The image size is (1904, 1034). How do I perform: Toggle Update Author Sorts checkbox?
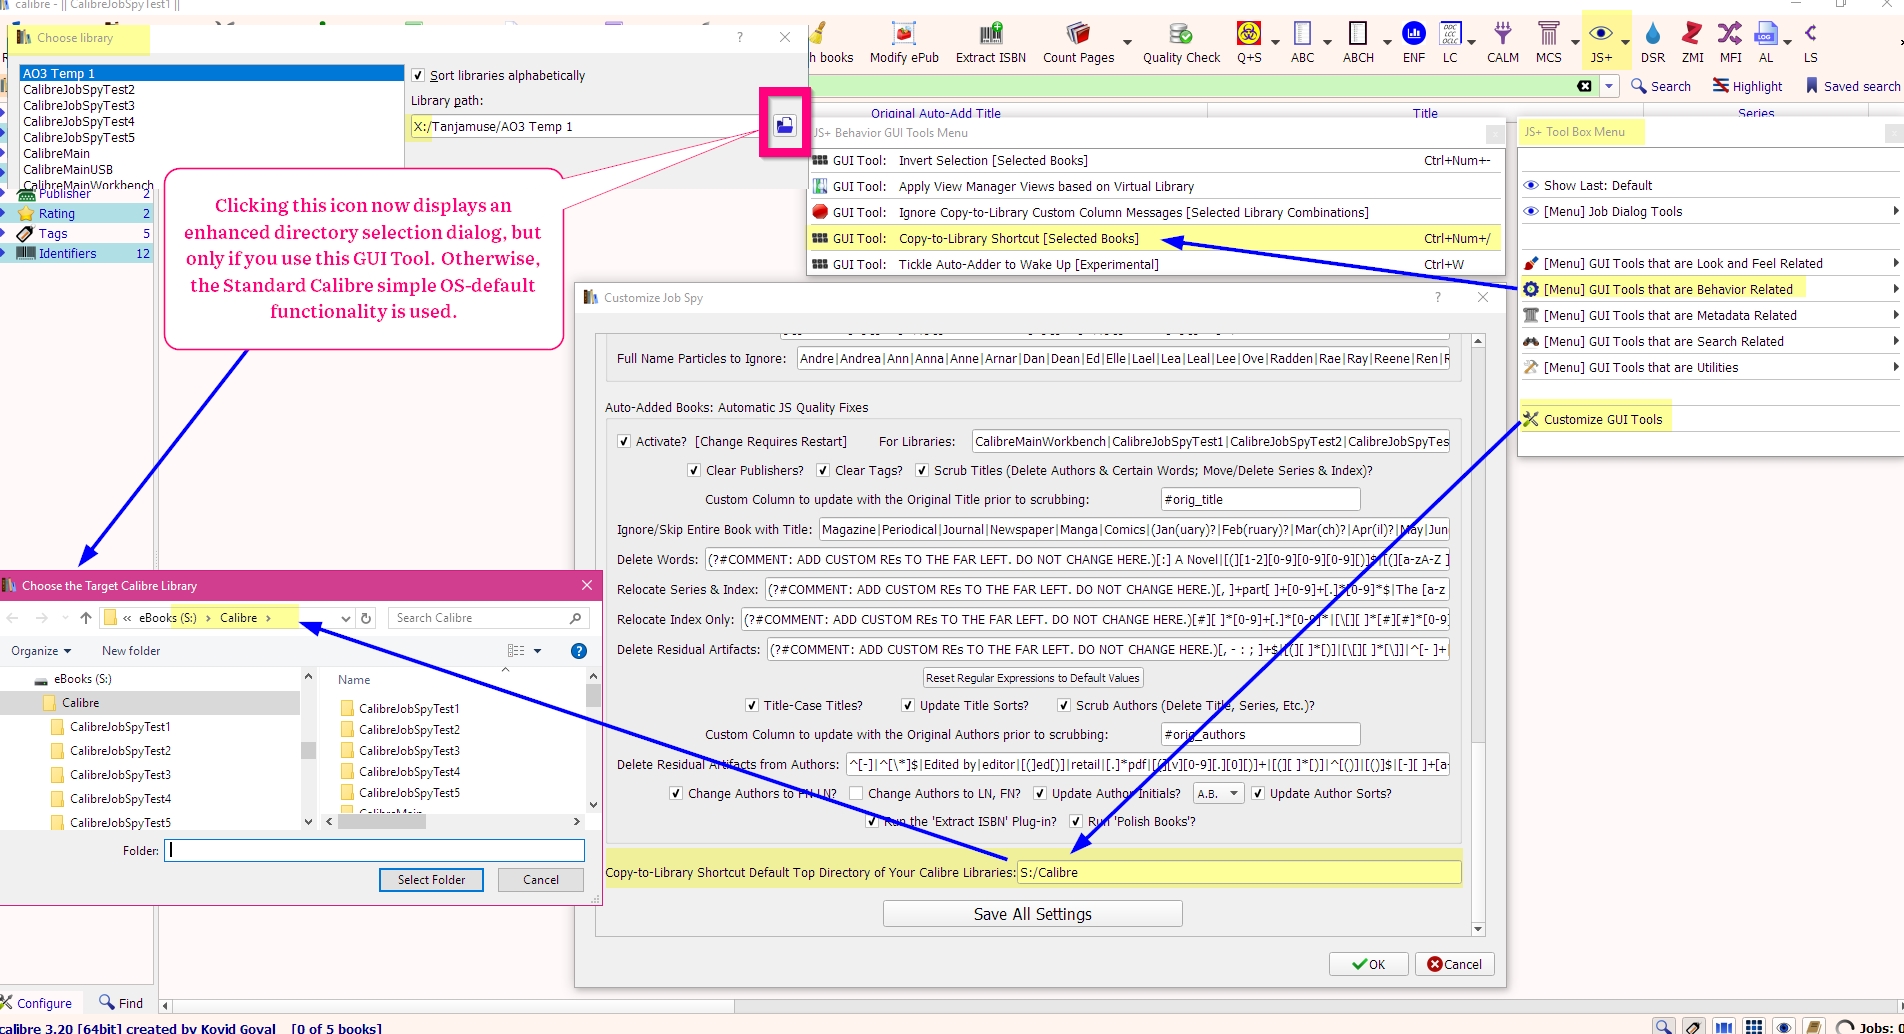pyautogui.click(x=1258, y=793)
